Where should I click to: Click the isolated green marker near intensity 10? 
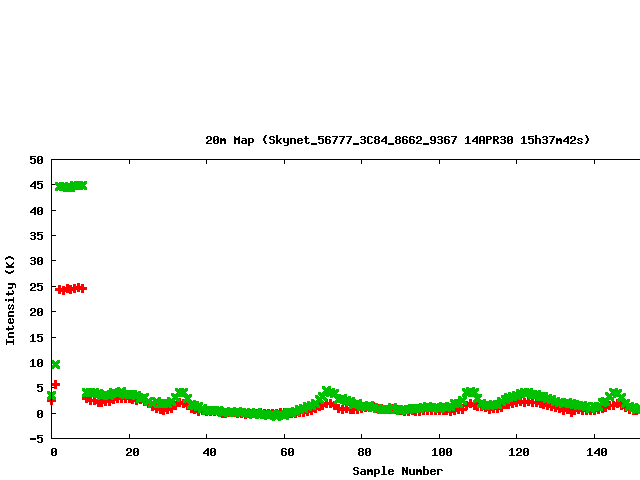click(56, 364)
